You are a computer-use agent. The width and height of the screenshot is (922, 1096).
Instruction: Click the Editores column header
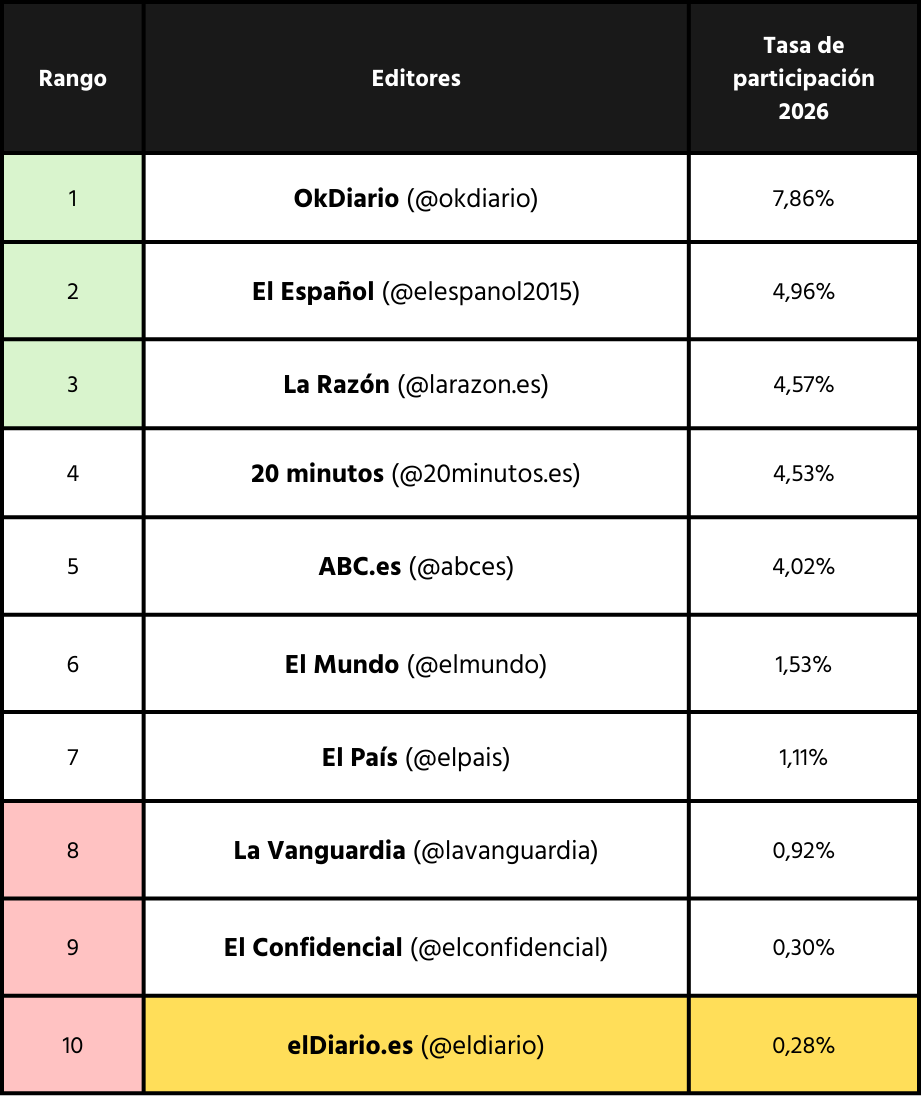(416, 78)
